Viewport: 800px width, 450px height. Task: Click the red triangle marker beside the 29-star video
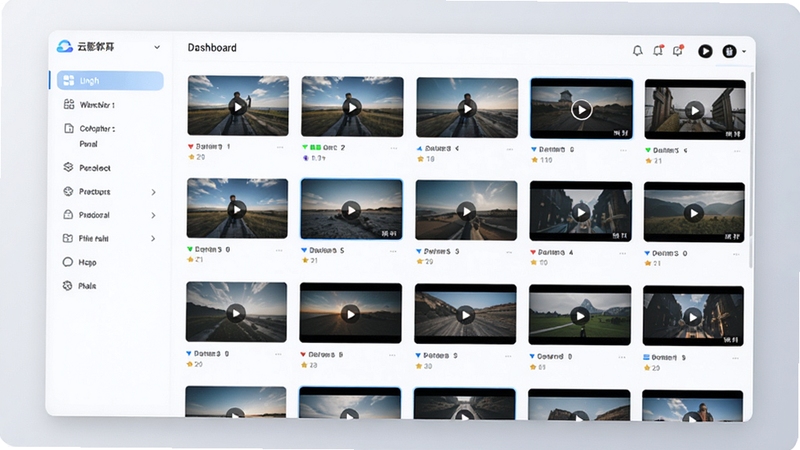pyautogui.click(x=191, y=146)
